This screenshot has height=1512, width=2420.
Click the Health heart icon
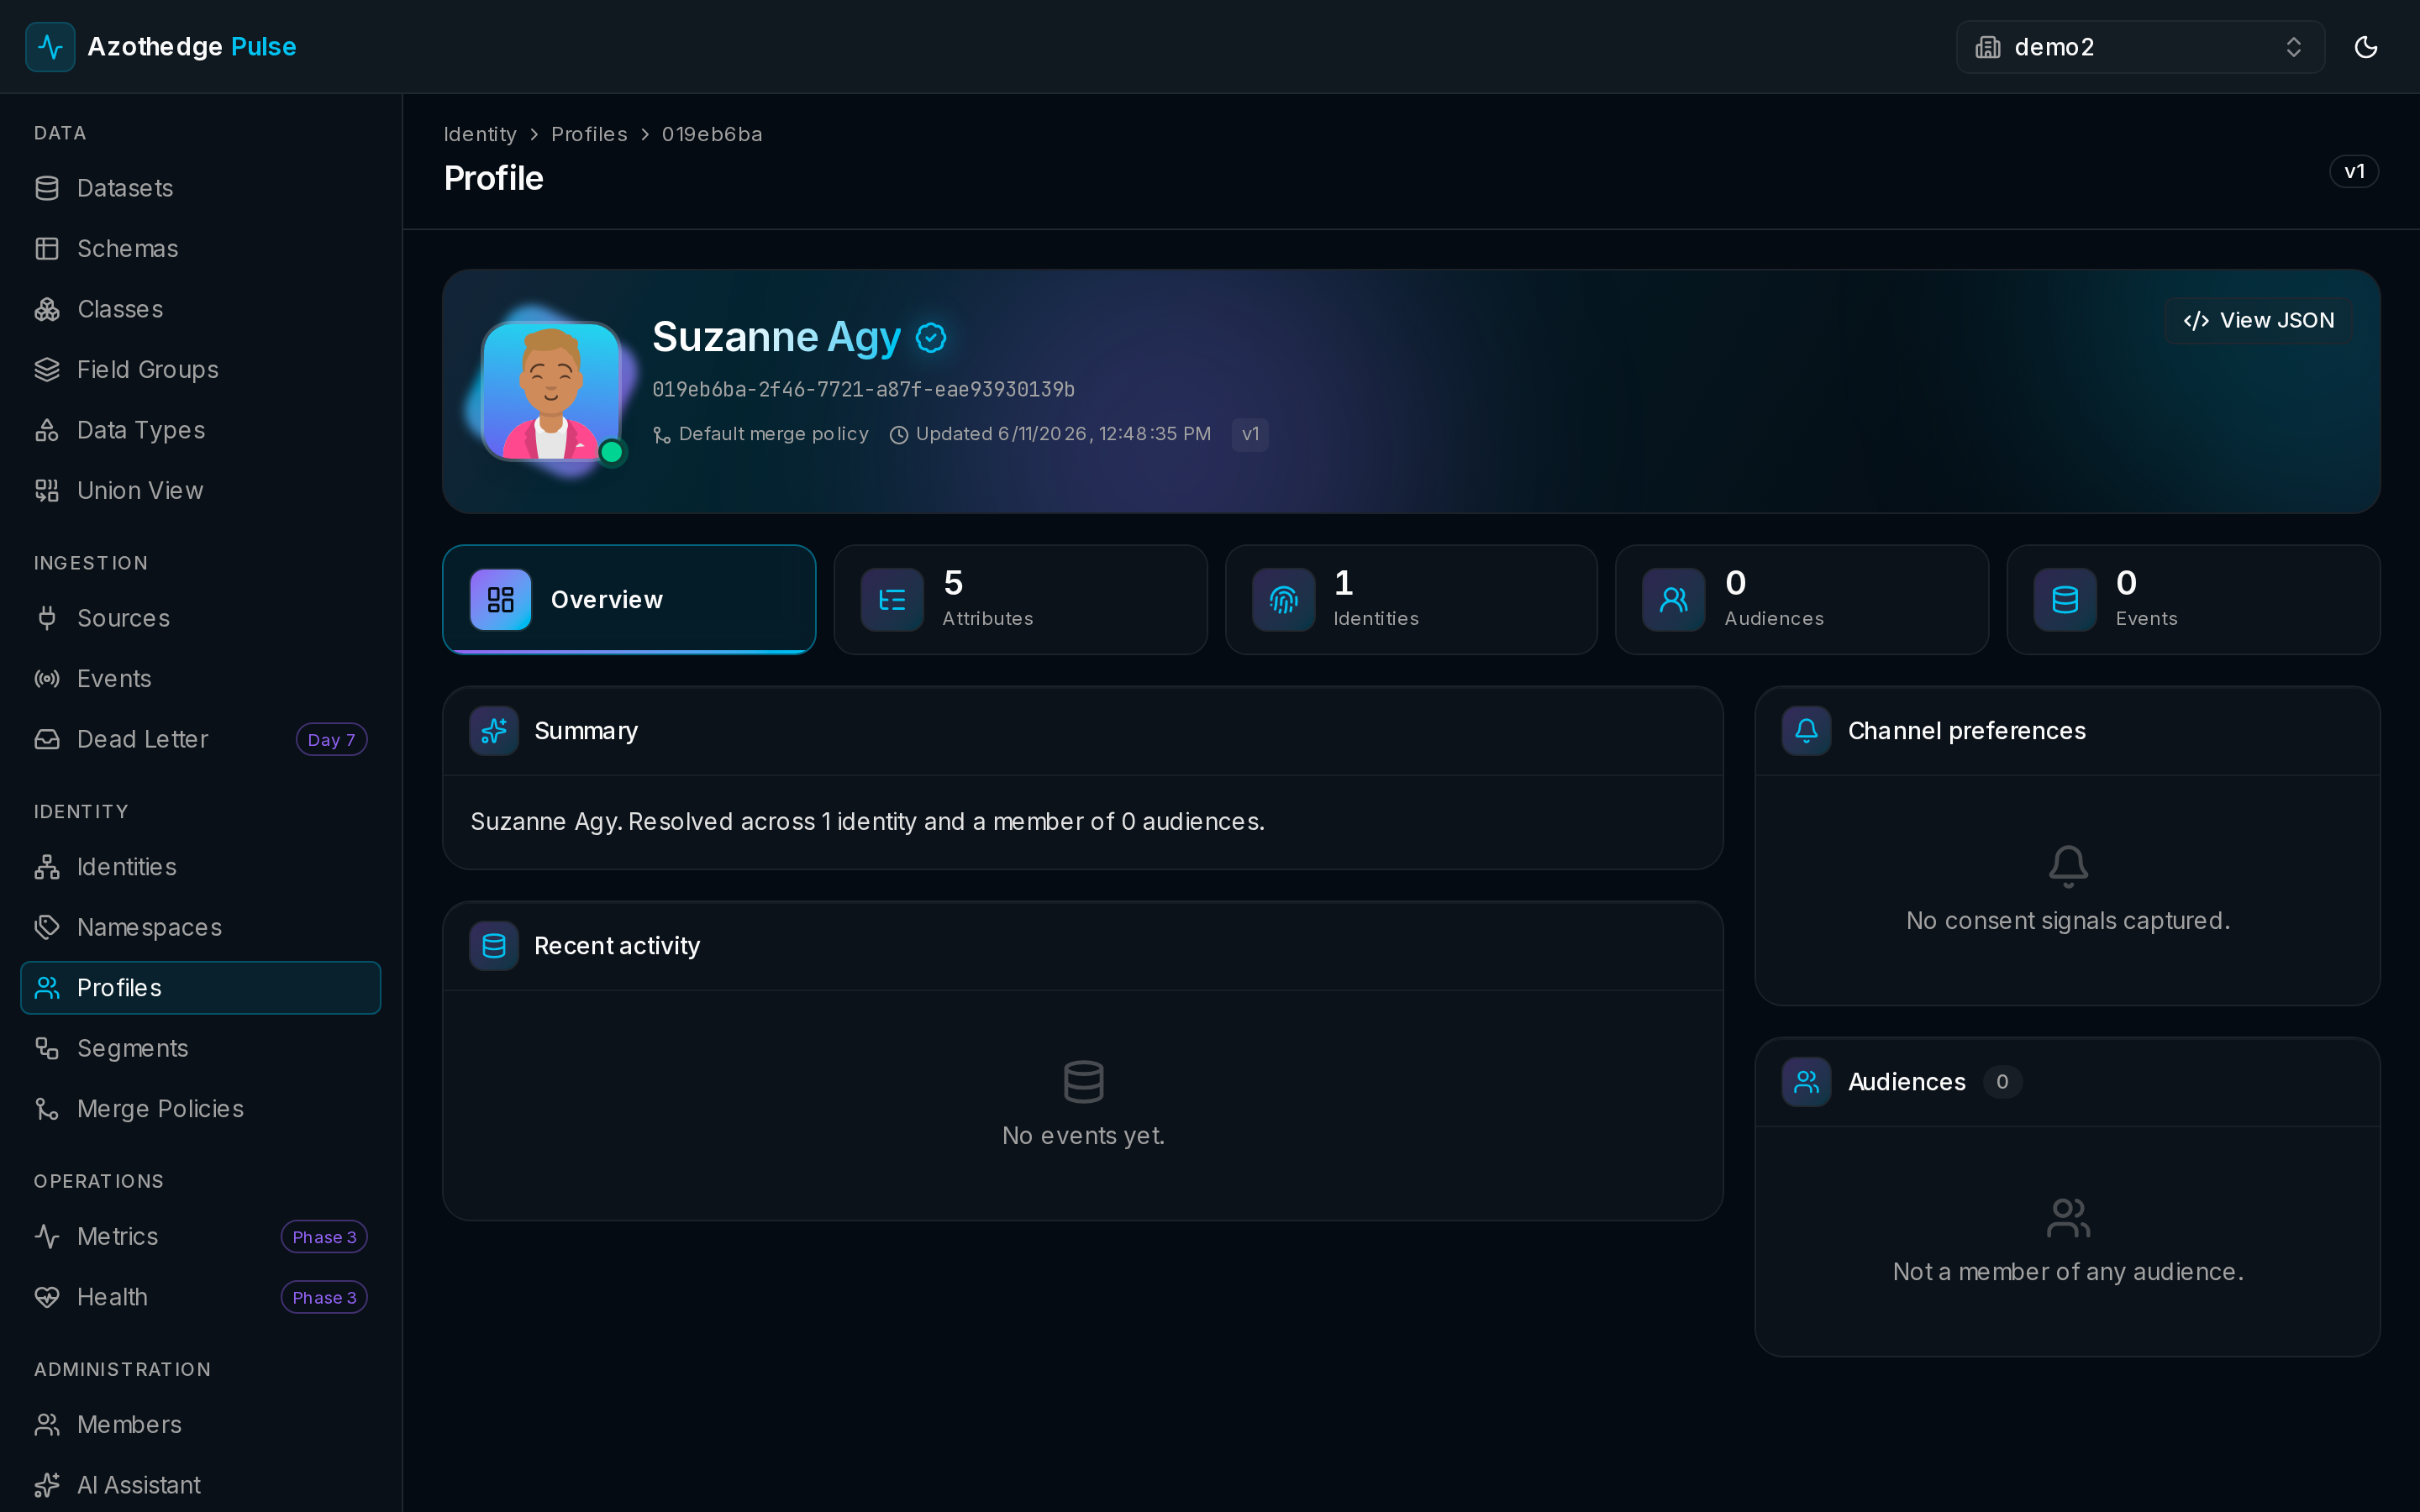[47, 1297]
